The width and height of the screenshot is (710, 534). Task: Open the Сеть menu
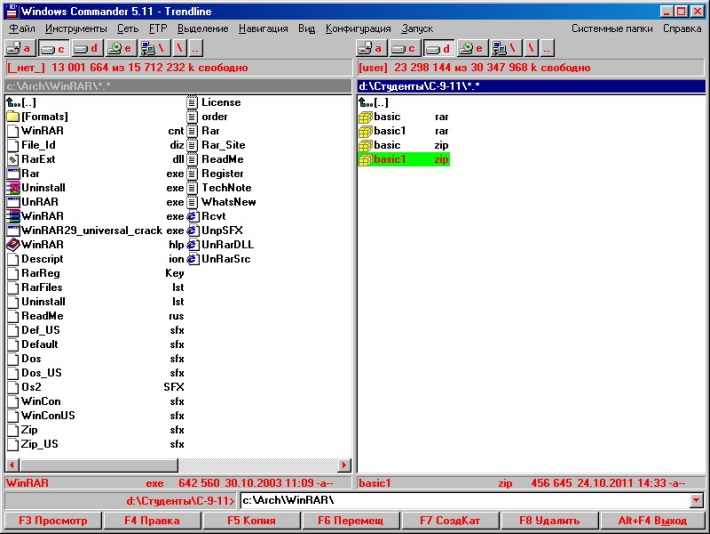point(128,29)
